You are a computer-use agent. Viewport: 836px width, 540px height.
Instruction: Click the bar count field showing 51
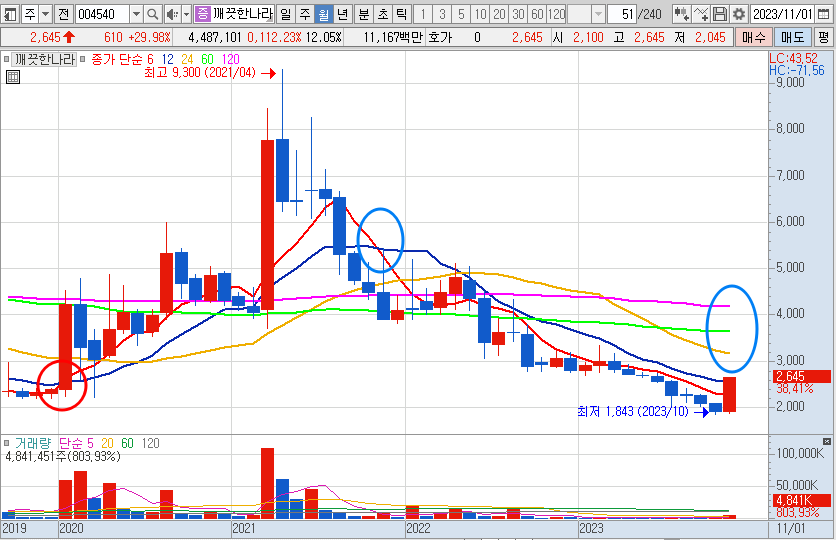(x=622, y=14)
